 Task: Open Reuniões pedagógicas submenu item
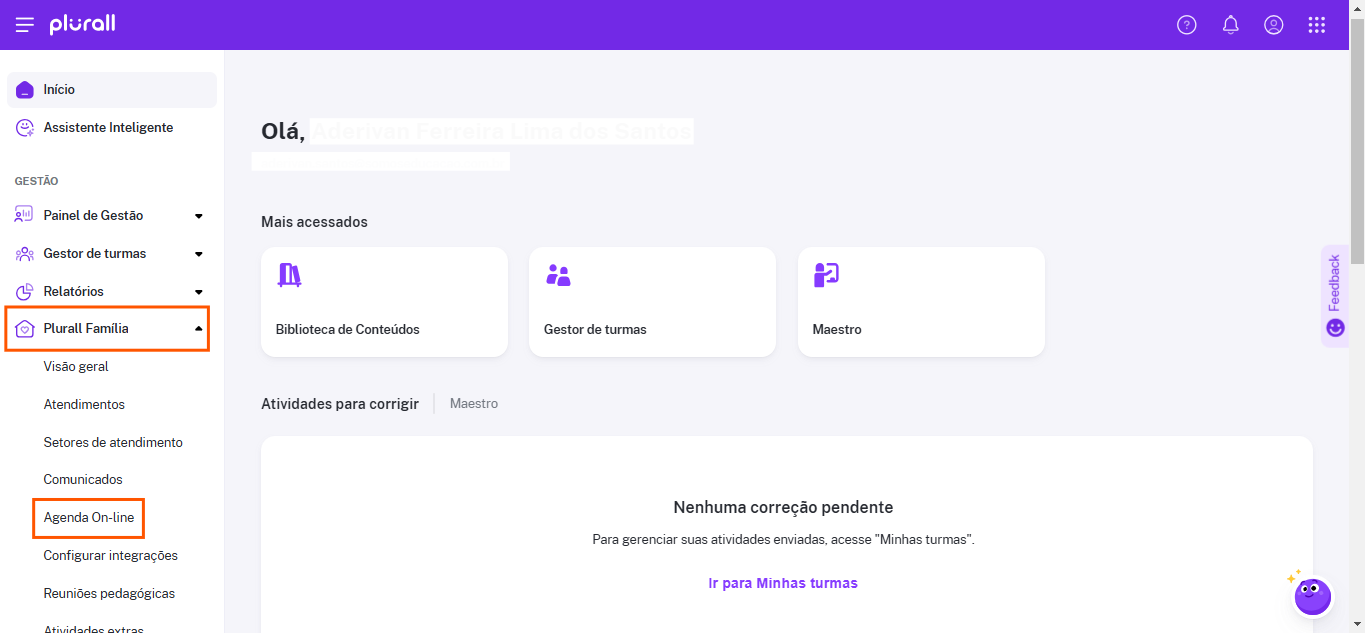point(109,594)
